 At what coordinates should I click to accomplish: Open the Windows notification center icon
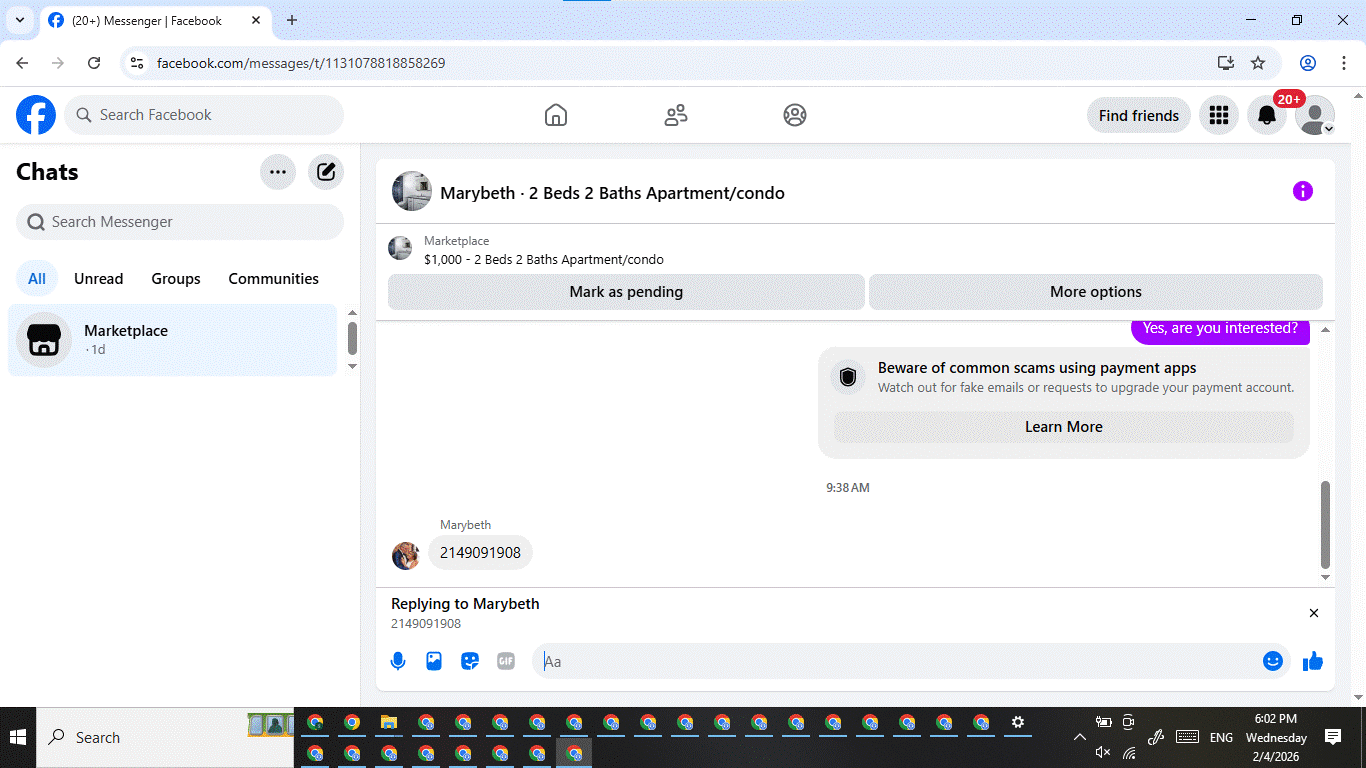click(1333, 737)
